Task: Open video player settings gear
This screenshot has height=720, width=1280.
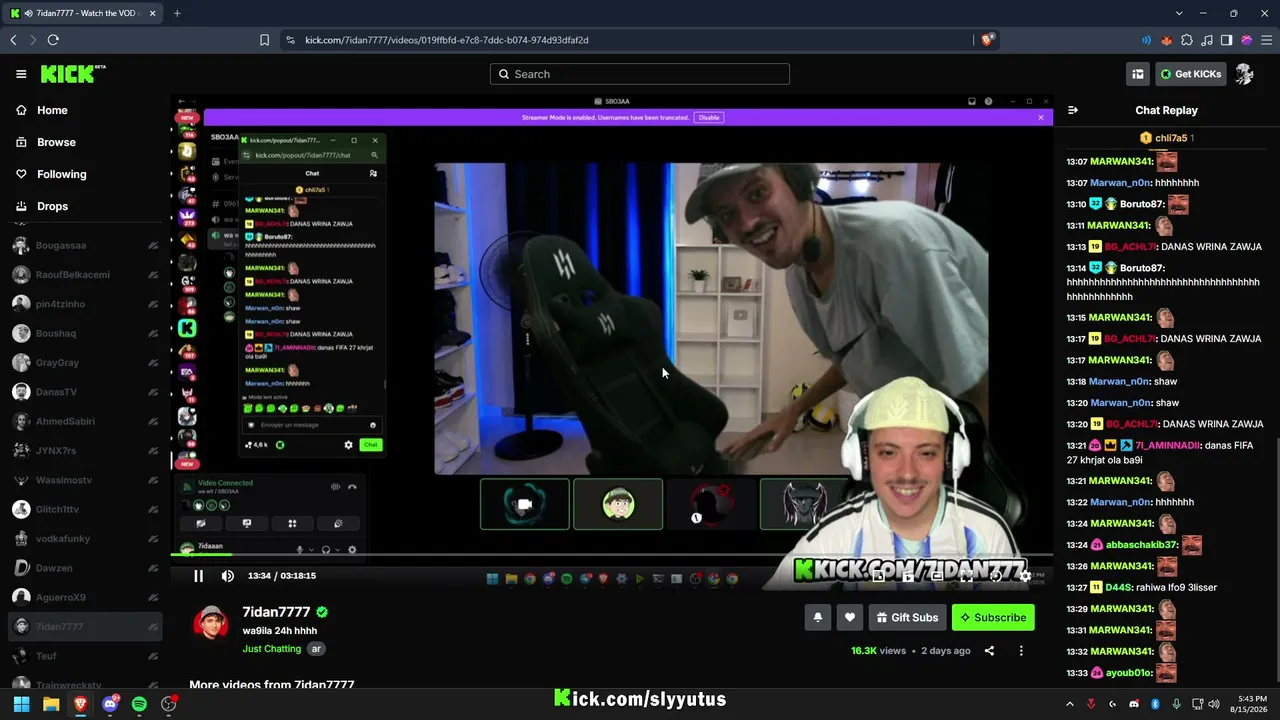Action: (1025, 576)
